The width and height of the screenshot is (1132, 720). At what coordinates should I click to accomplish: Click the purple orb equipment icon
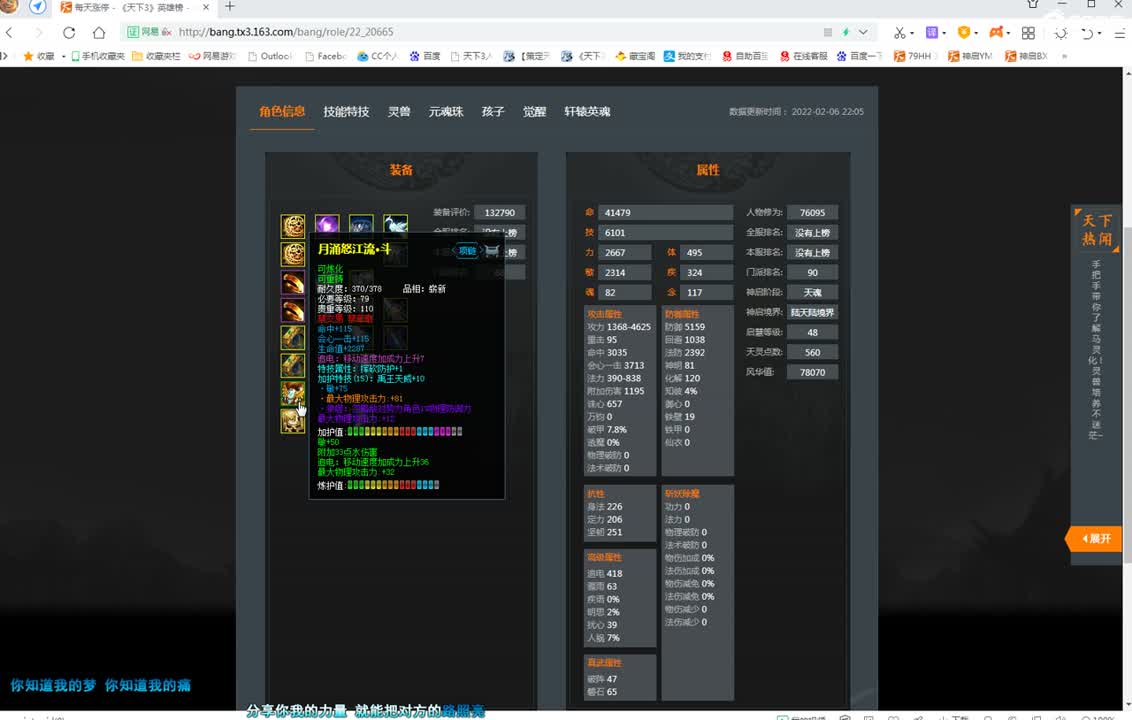[327, 226]
